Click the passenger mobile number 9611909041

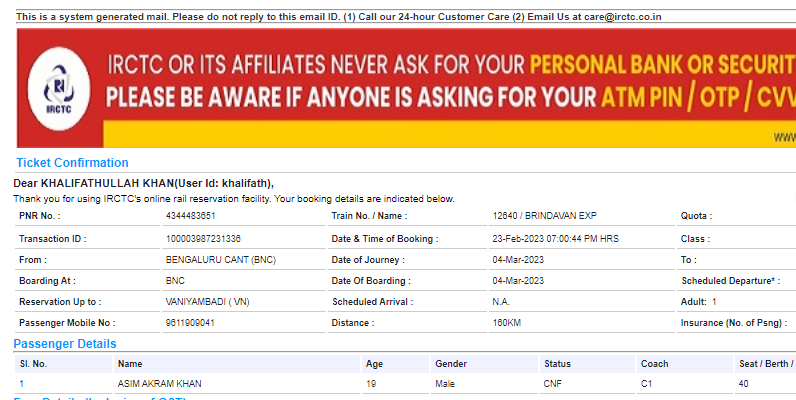190,323
